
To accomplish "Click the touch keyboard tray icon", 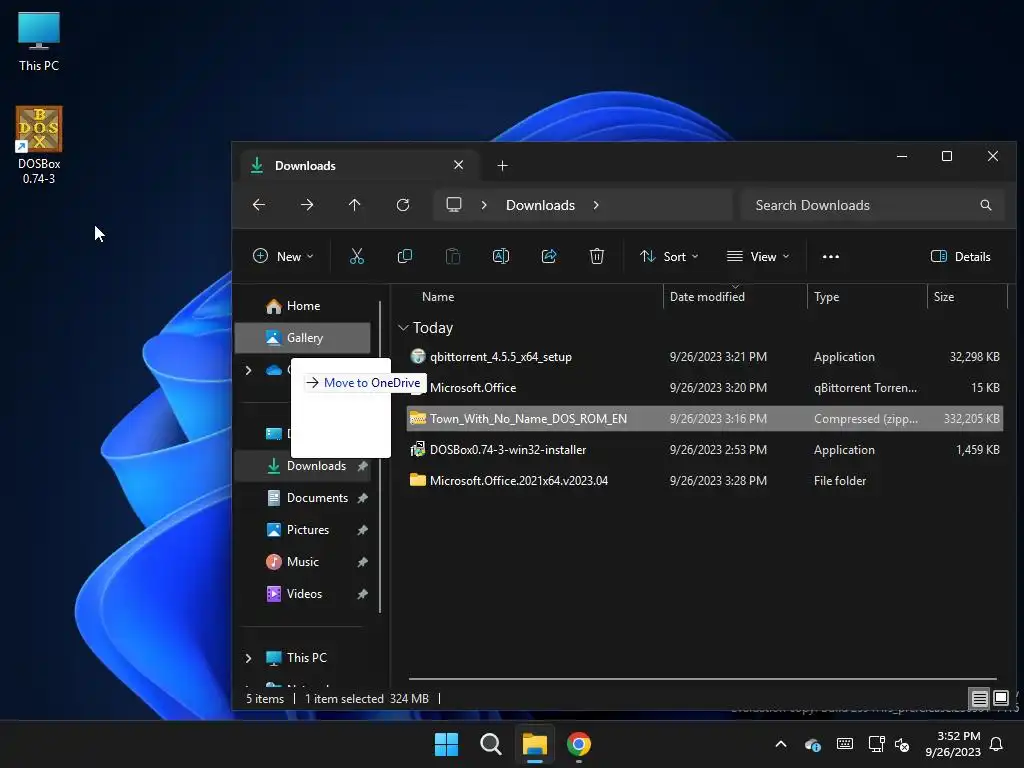I will point(844,744).
